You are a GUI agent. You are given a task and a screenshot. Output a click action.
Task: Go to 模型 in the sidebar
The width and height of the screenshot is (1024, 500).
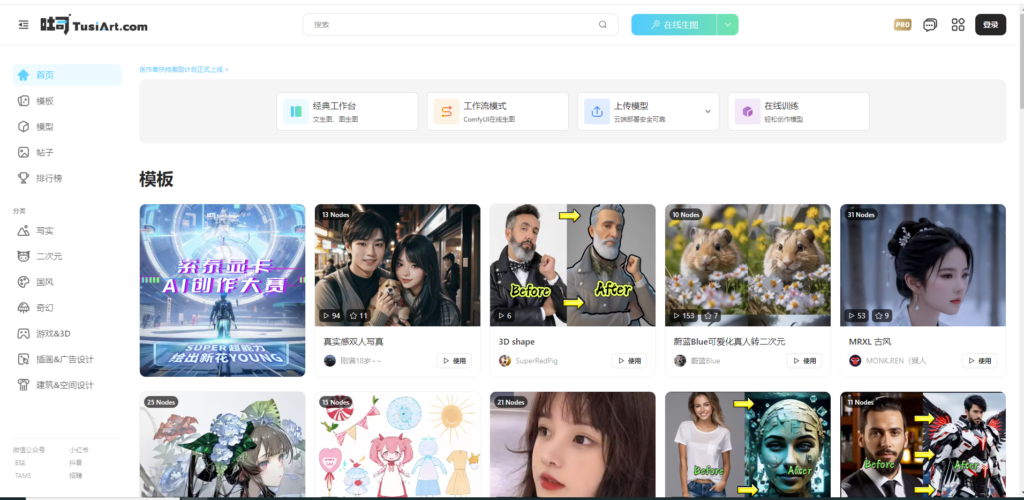click(44, 127)
